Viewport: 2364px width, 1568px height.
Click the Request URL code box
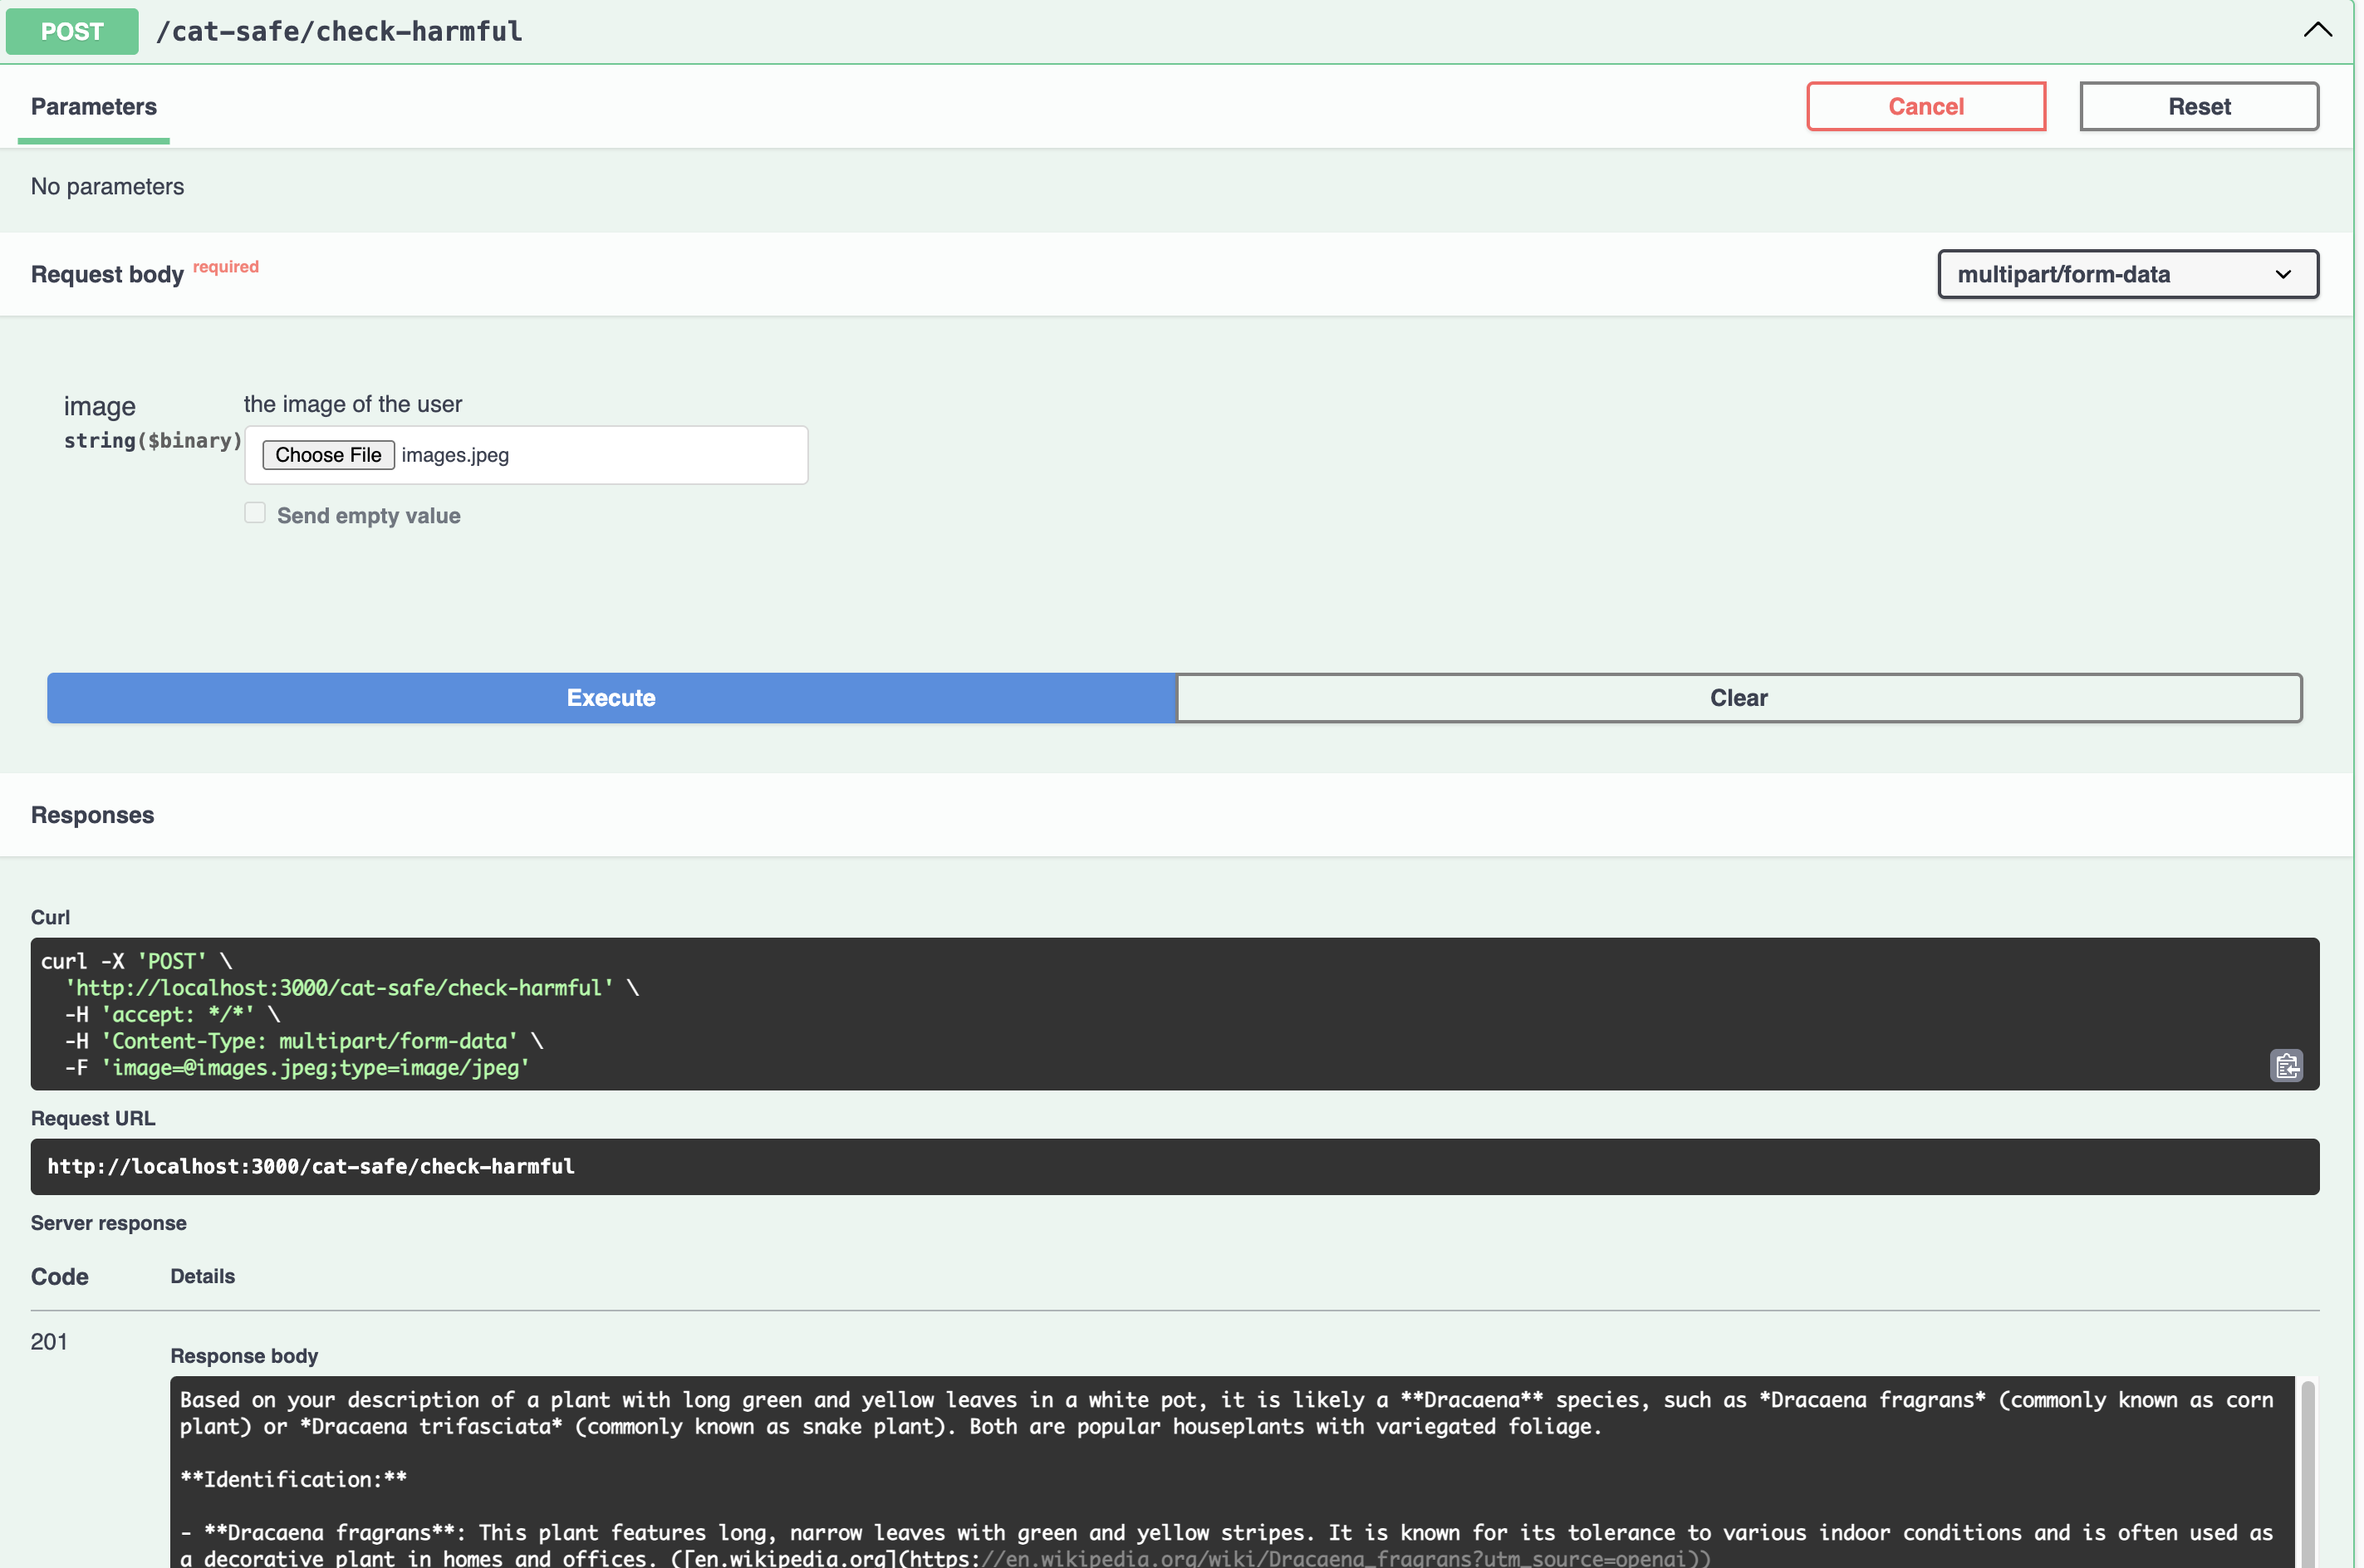tap(1174, 1167)
